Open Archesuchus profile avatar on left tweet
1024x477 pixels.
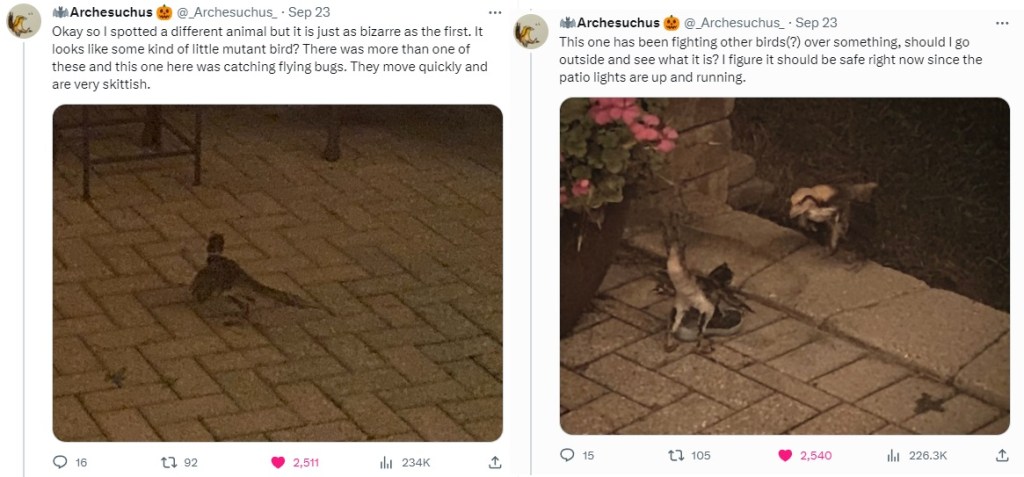(x=24, y=21)
